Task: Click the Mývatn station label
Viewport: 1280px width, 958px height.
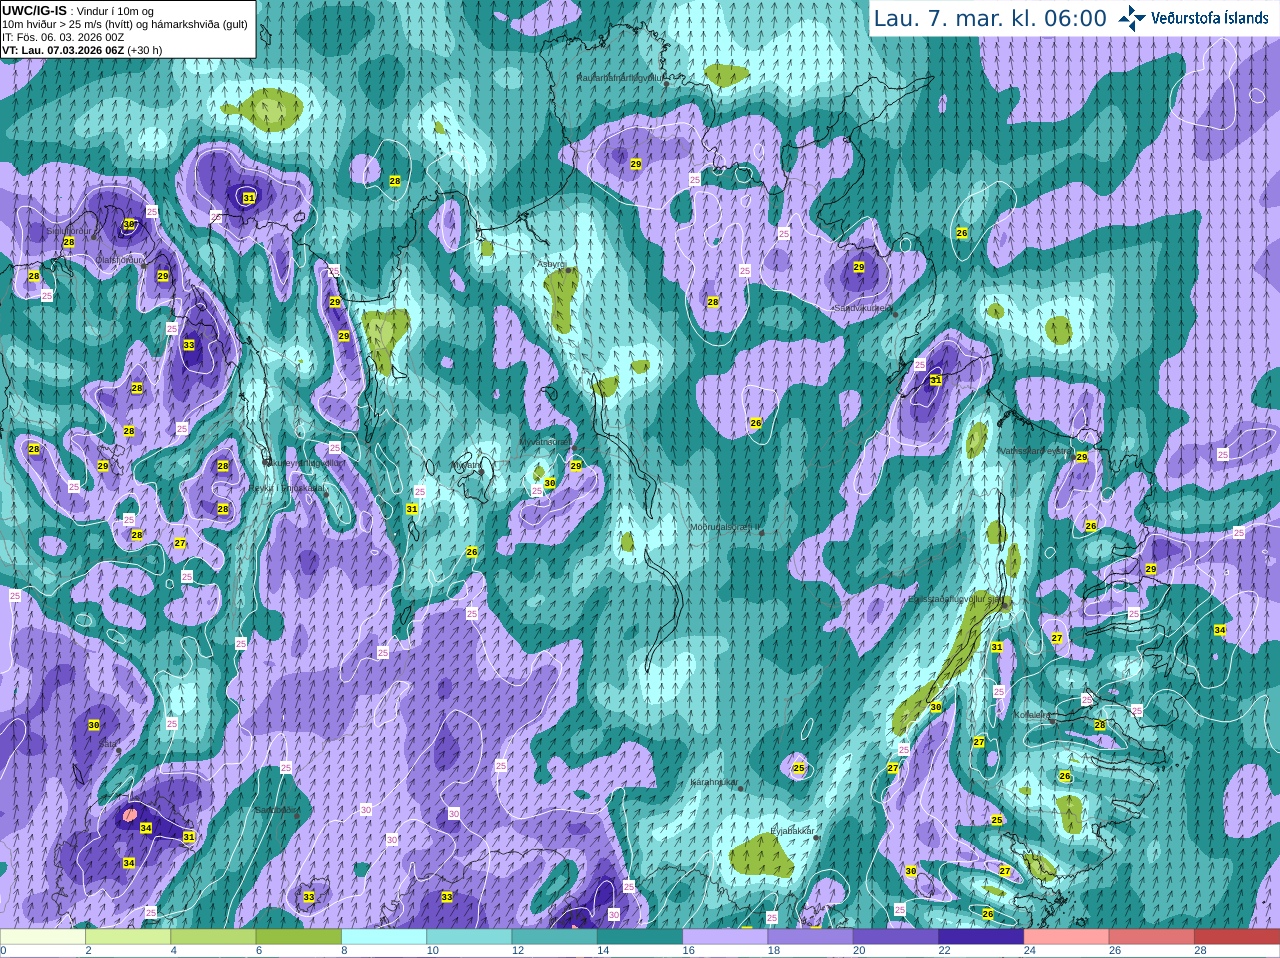Action: point(465,465)
